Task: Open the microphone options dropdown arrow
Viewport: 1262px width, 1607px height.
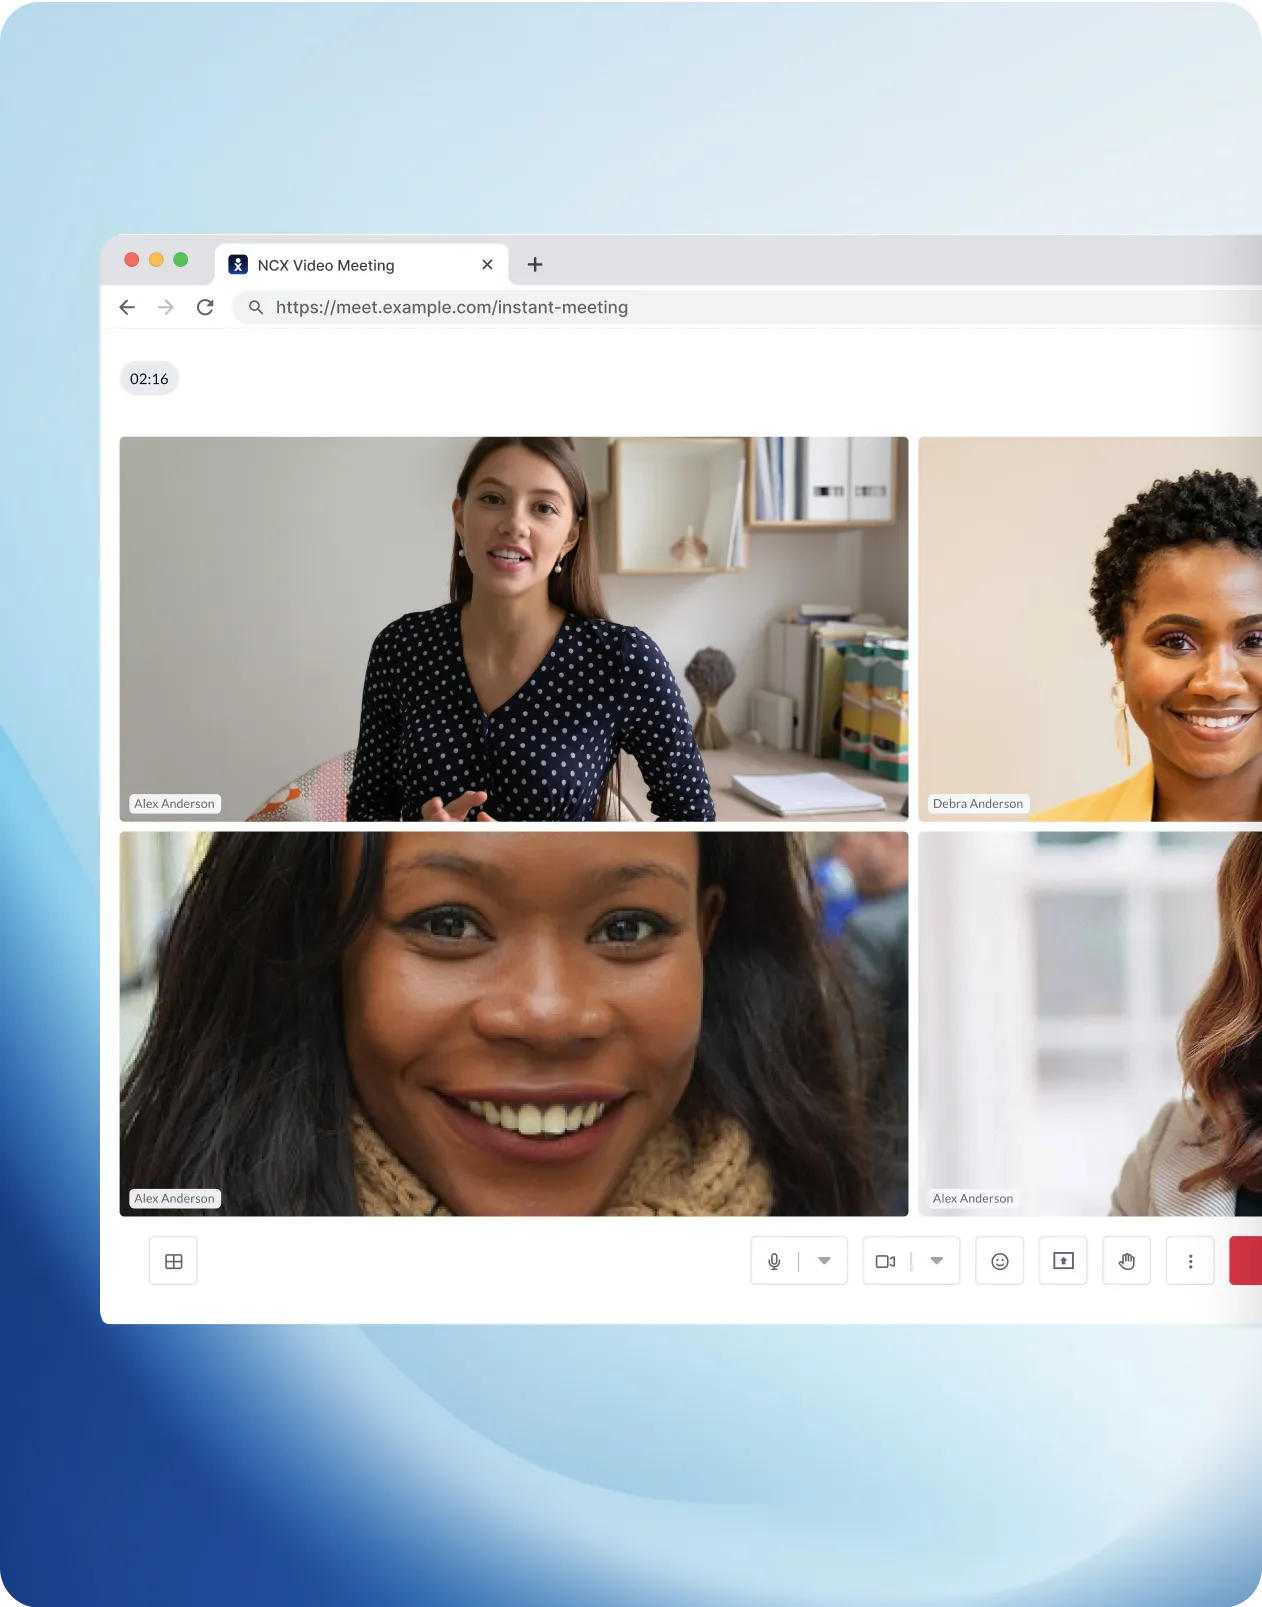Action: 824,1261
